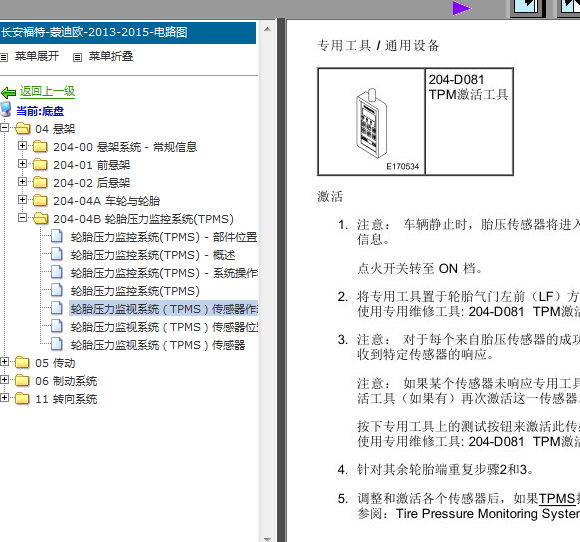Screen dimensions: 580x542
Task: Click folder icon of 11 转向系统
Action: tap(22, 399)
